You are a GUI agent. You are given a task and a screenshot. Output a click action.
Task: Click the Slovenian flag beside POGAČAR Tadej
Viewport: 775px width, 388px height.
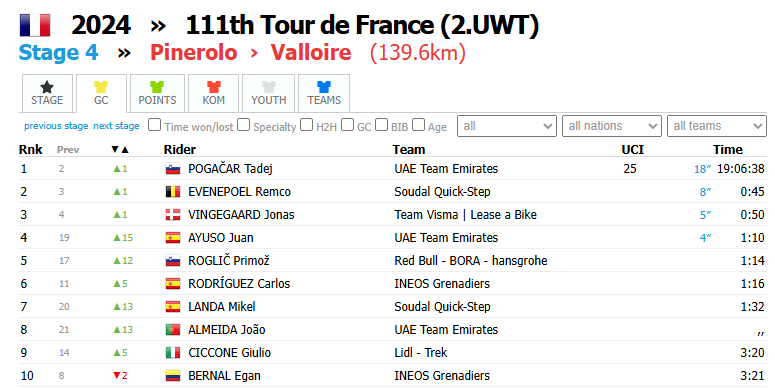[172, 169]
